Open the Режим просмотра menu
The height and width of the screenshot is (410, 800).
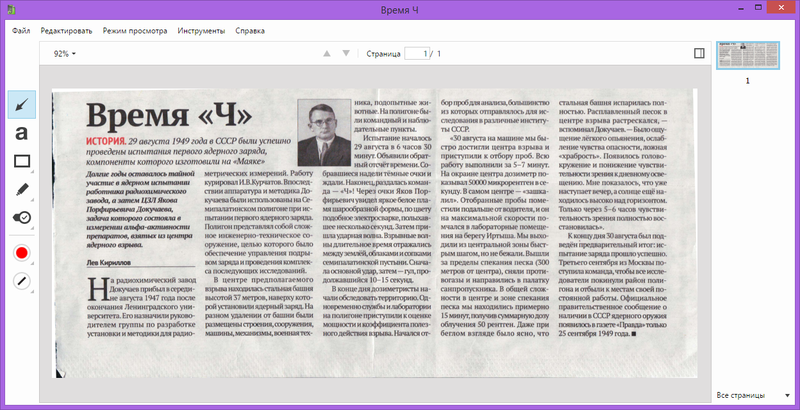point(135,31)
